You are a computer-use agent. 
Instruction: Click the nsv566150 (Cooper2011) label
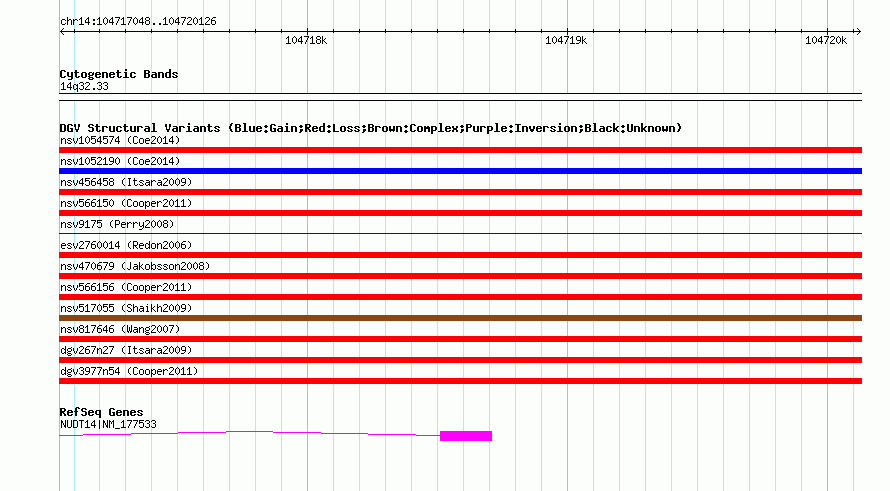[126, 203]
